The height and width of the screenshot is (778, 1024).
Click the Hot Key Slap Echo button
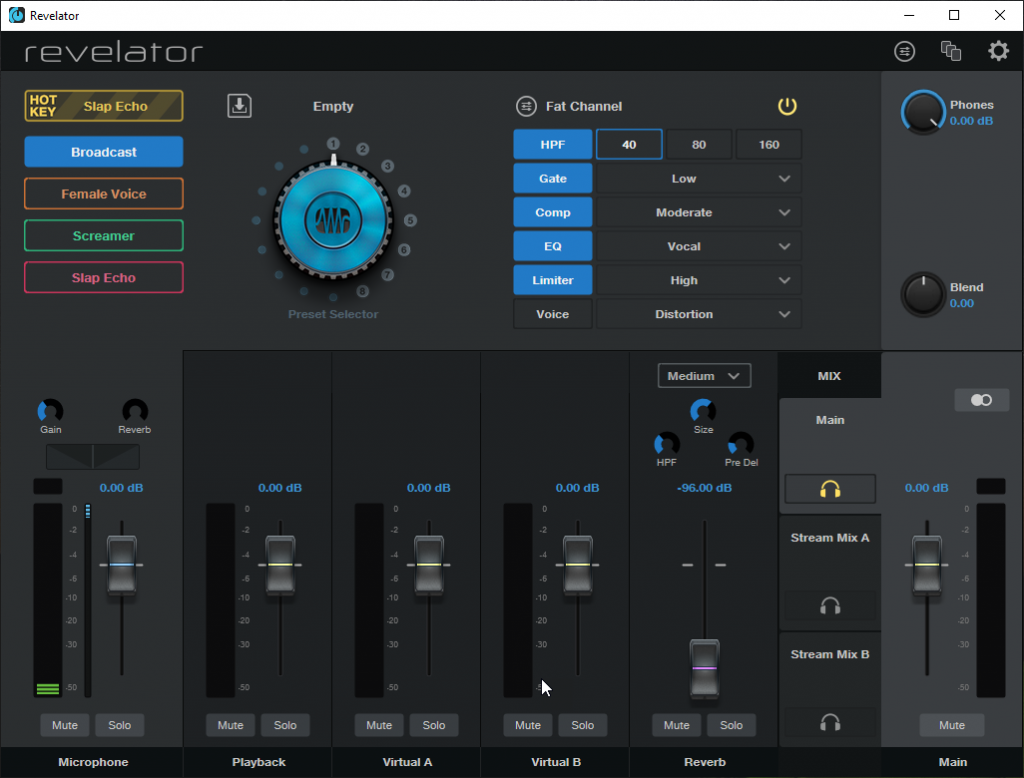(104, 106)
